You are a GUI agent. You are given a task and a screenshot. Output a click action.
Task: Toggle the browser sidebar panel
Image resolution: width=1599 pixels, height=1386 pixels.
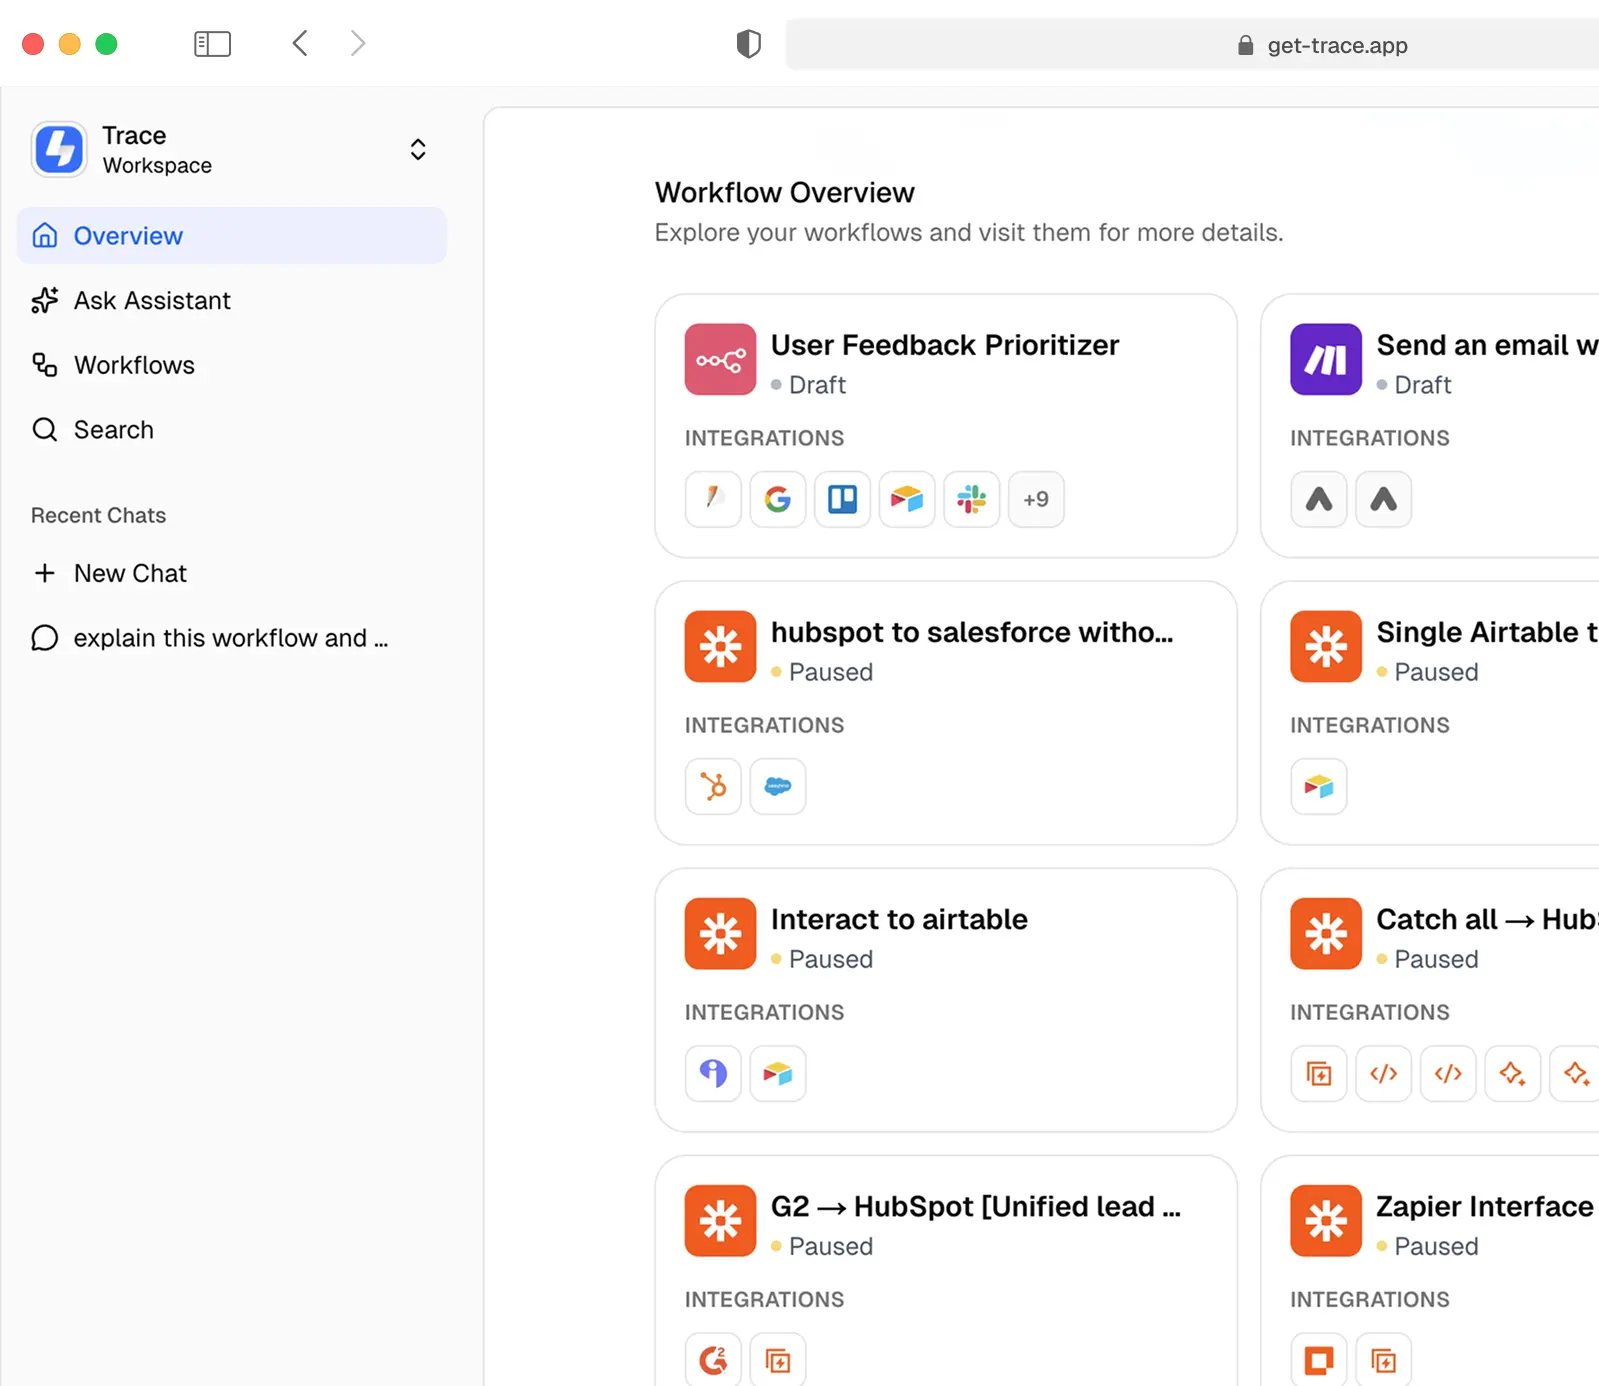tap(212, 44)
